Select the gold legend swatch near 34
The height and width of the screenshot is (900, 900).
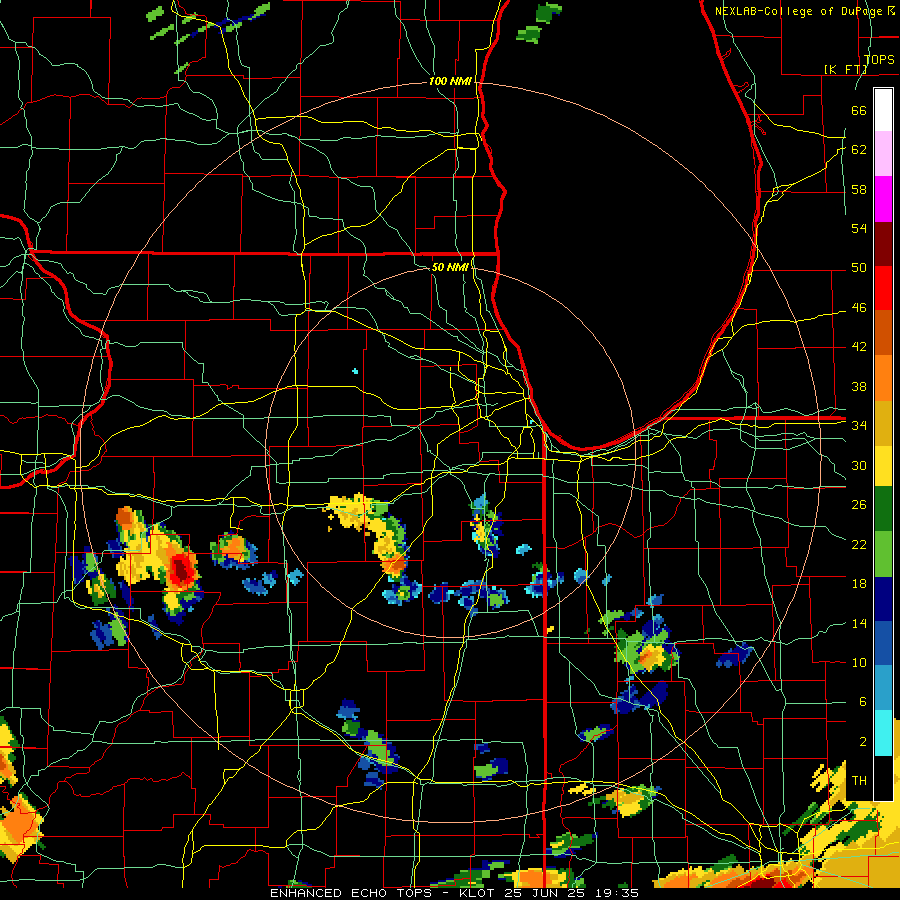pyautogui.click(x=883, y=423)
